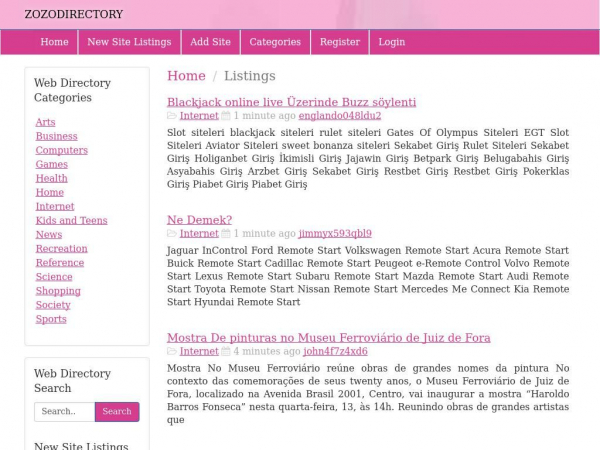Open user john4f7z4xd6 profile
Viewport: 600px width, 450px height.
click(336, 351)
